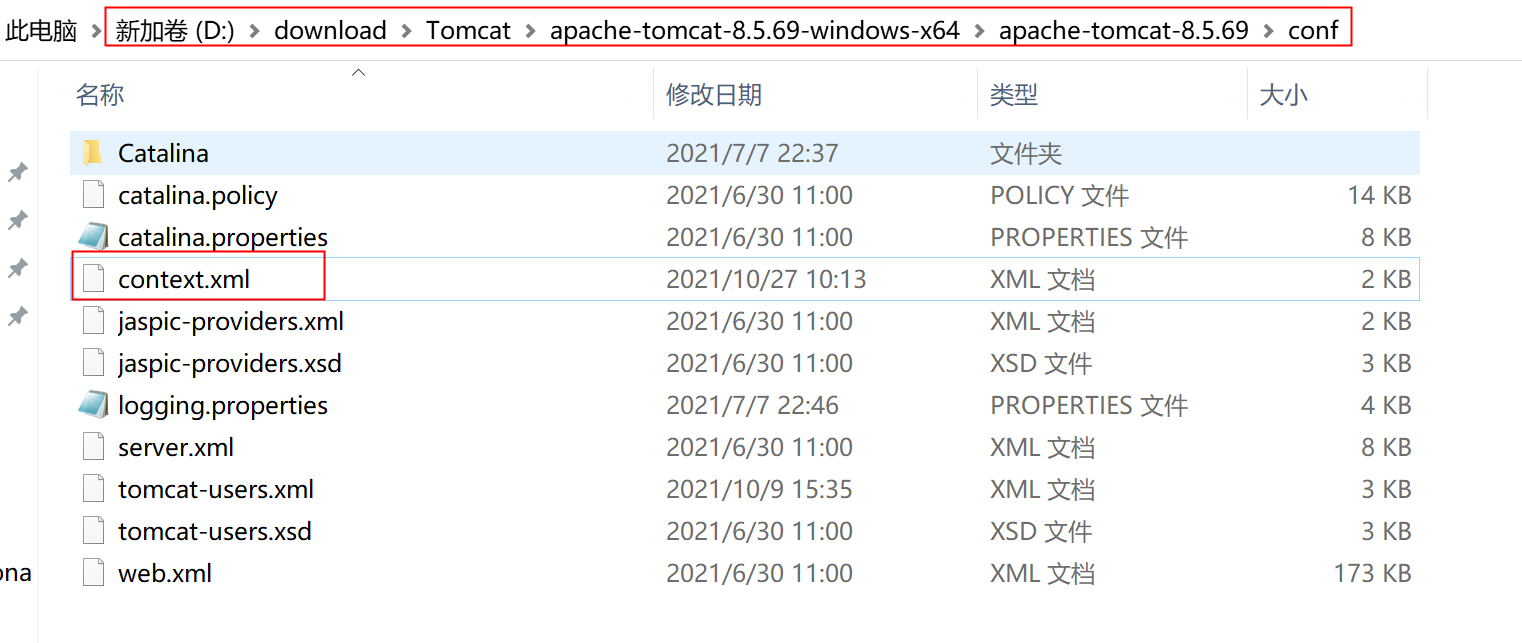Click the Catalina folder icon
This screenshot has height=643, width=1522.
pos(93,153)
